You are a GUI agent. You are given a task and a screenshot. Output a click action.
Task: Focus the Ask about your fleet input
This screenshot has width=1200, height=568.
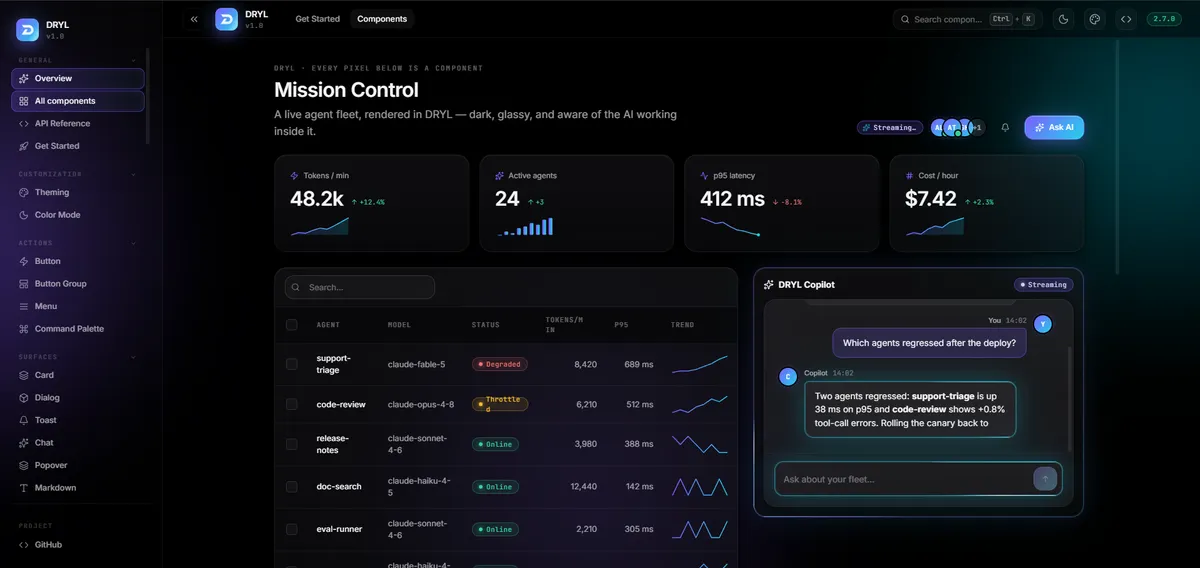pyautogui.click(x=905, y=479)
